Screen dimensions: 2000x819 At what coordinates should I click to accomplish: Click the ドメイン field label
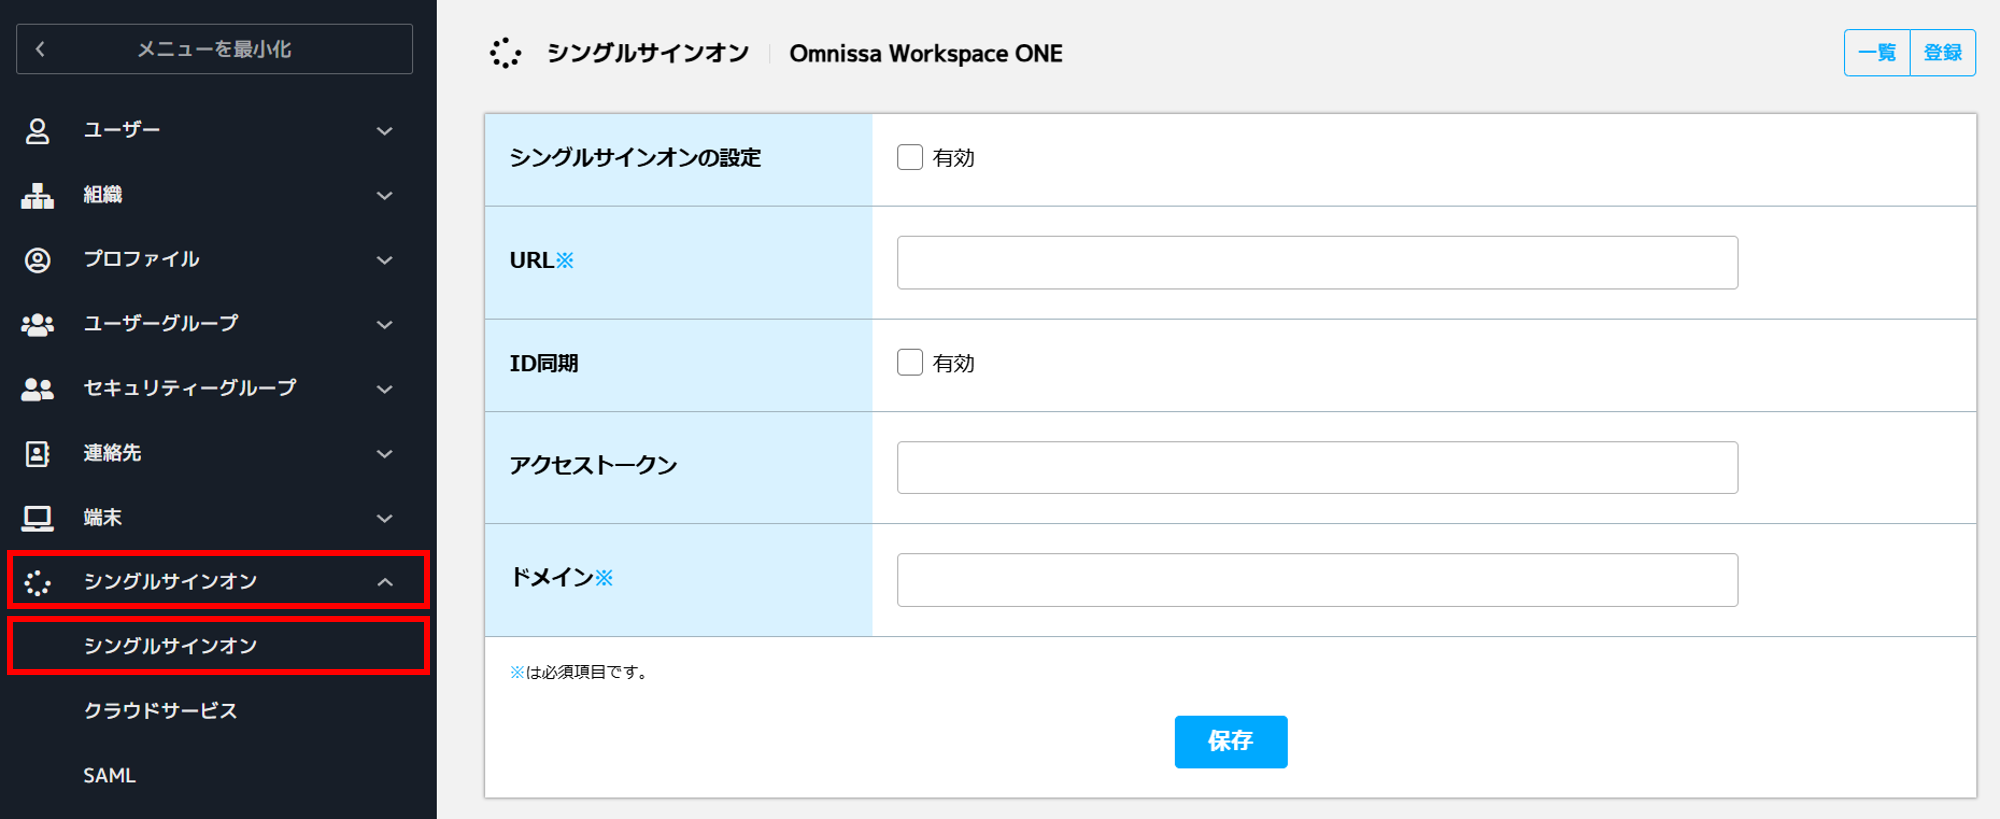(x=561, y=577)
